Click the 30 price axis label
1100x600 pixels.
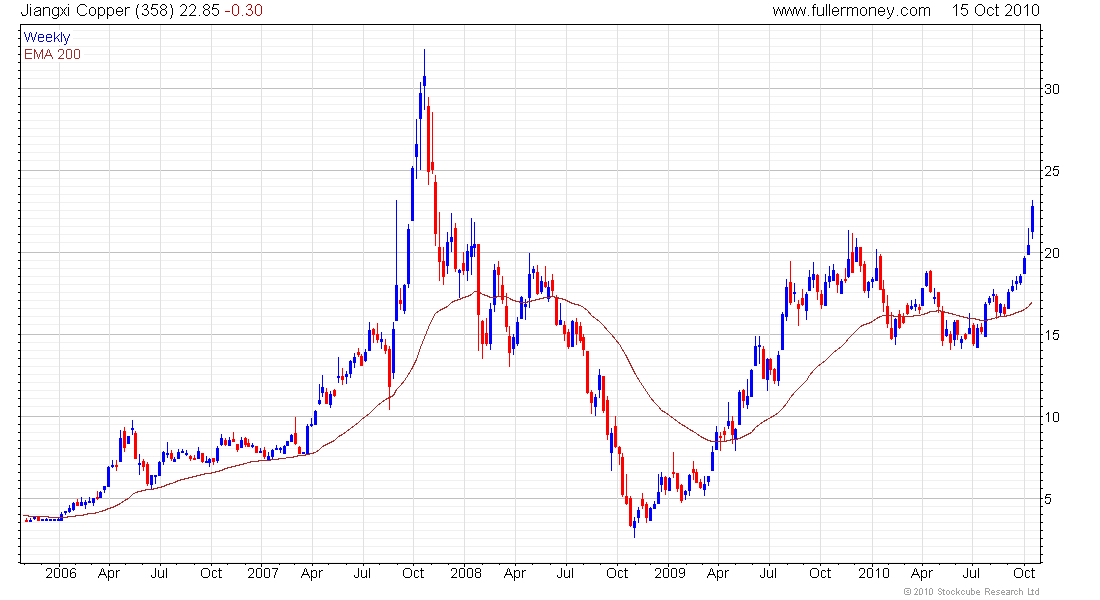(1052, 89)
